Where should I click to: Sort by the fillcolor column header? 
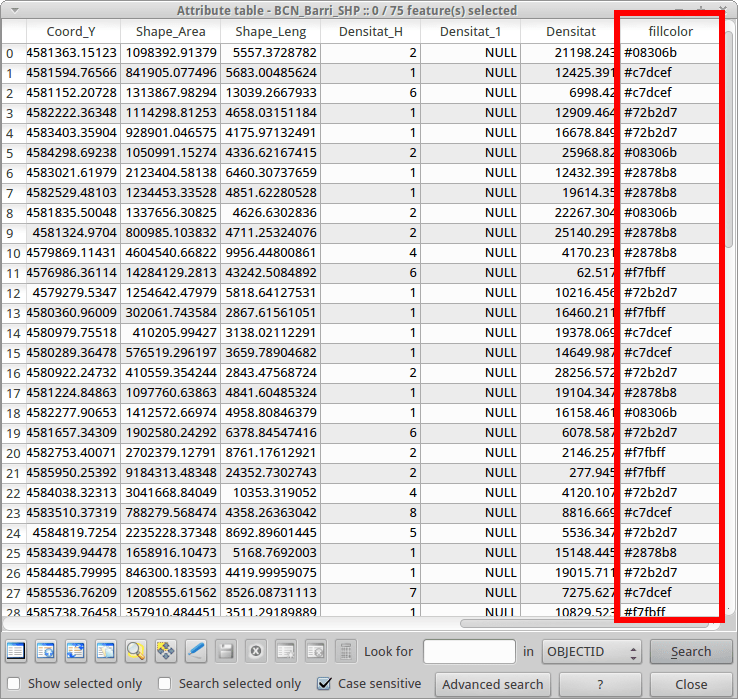(670, 32)
